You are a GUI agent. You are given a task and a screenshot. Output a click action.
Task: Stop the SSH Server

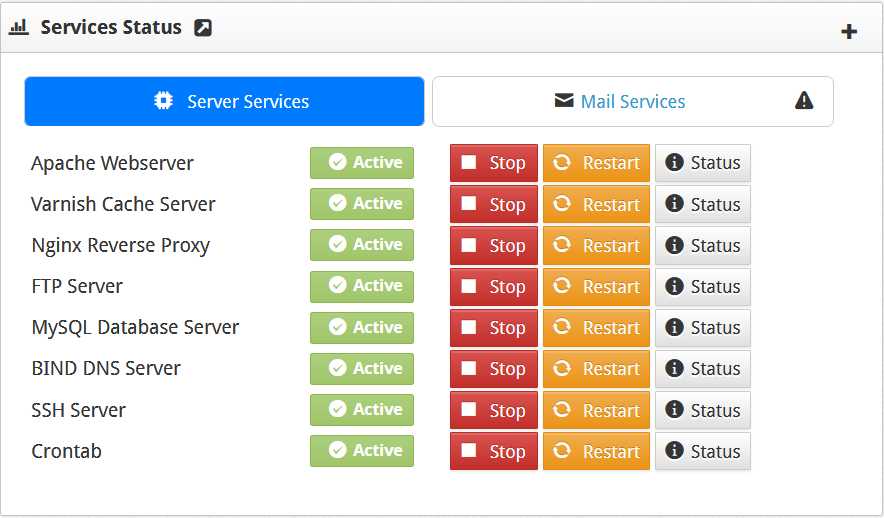[494, 410]
